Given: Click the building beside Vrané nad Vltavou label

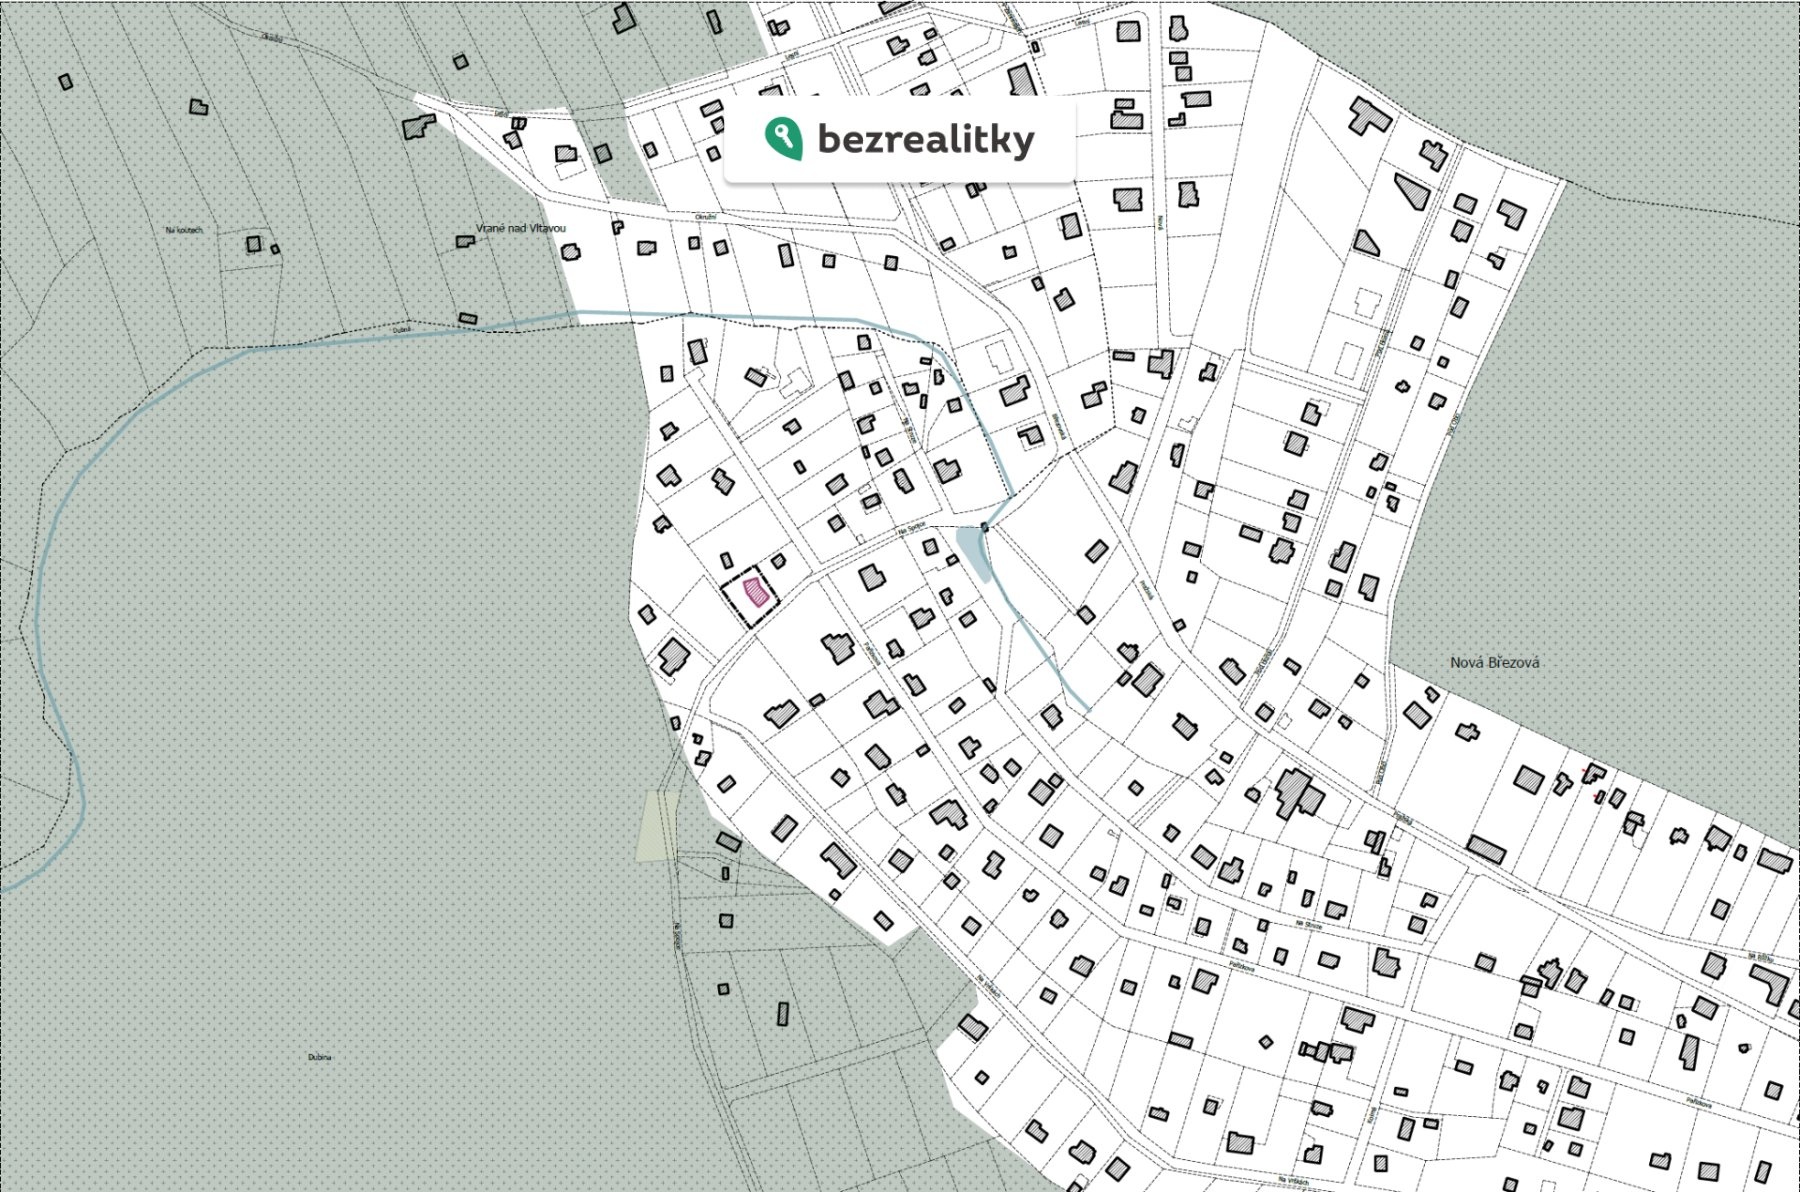Looking at the screenshot, I should 465,242.
